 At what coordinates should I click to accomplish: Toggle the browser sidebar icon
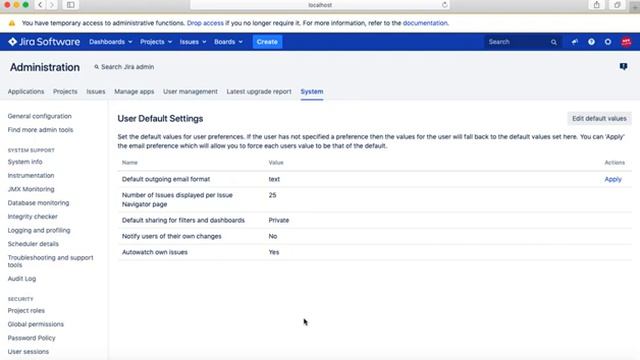tap(71, 5)
